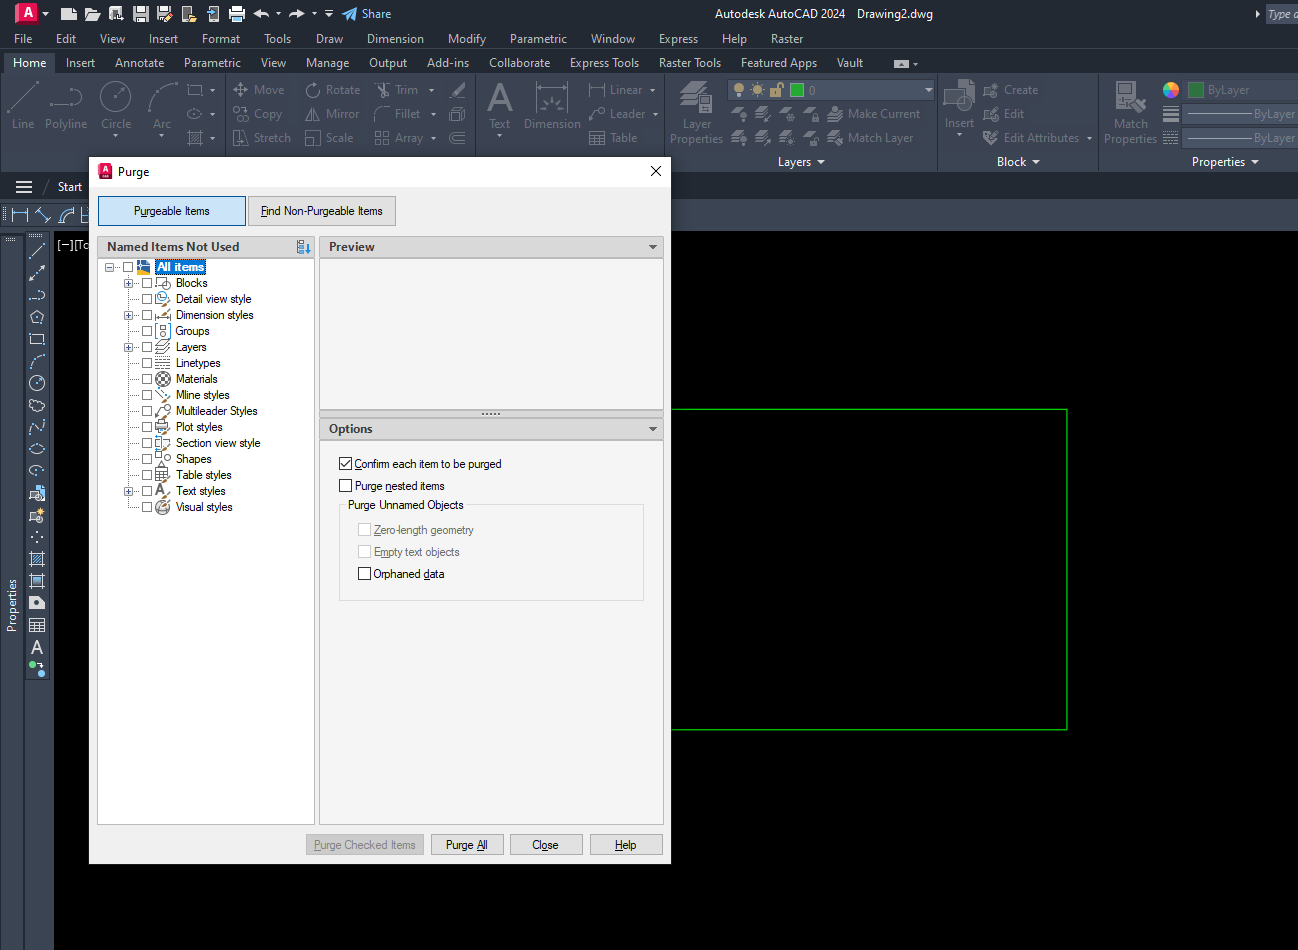1298x950 pixels.
Task: Switch to Find Non-Purgeable Items
Action: point(322,211)
